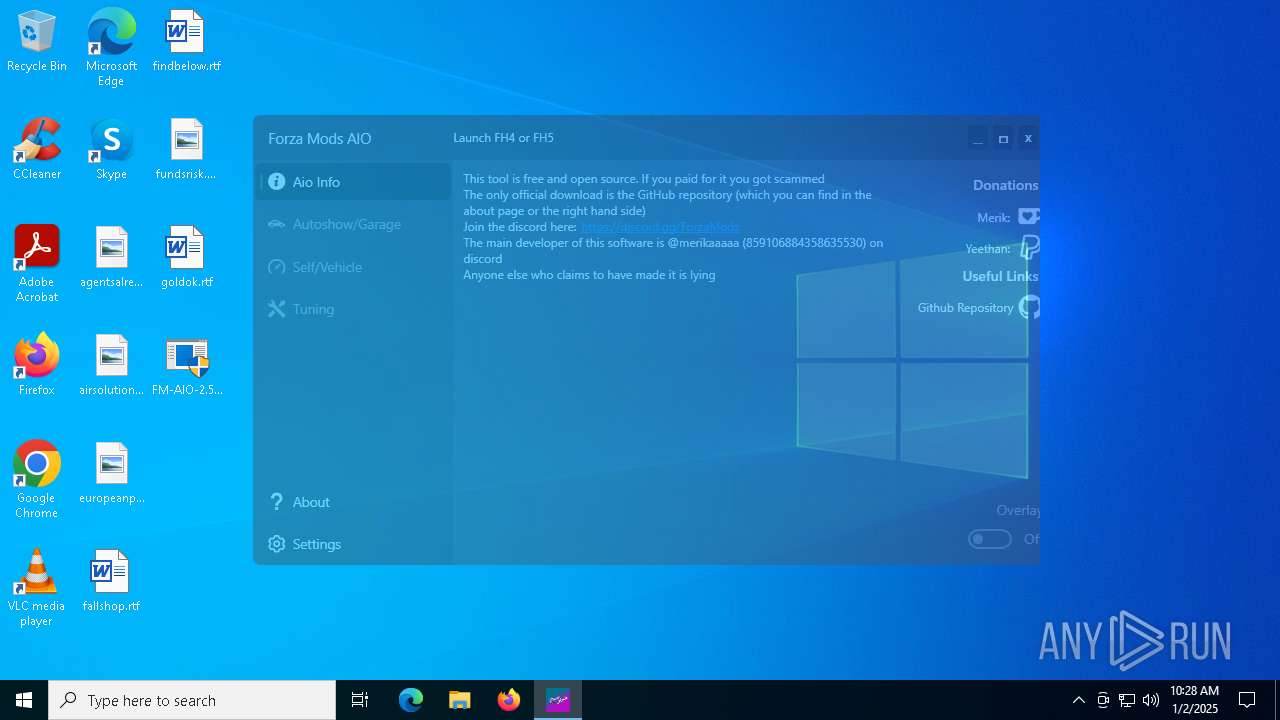Select the Adobe Acrobat desktop shortcut

tap(37, 264)
